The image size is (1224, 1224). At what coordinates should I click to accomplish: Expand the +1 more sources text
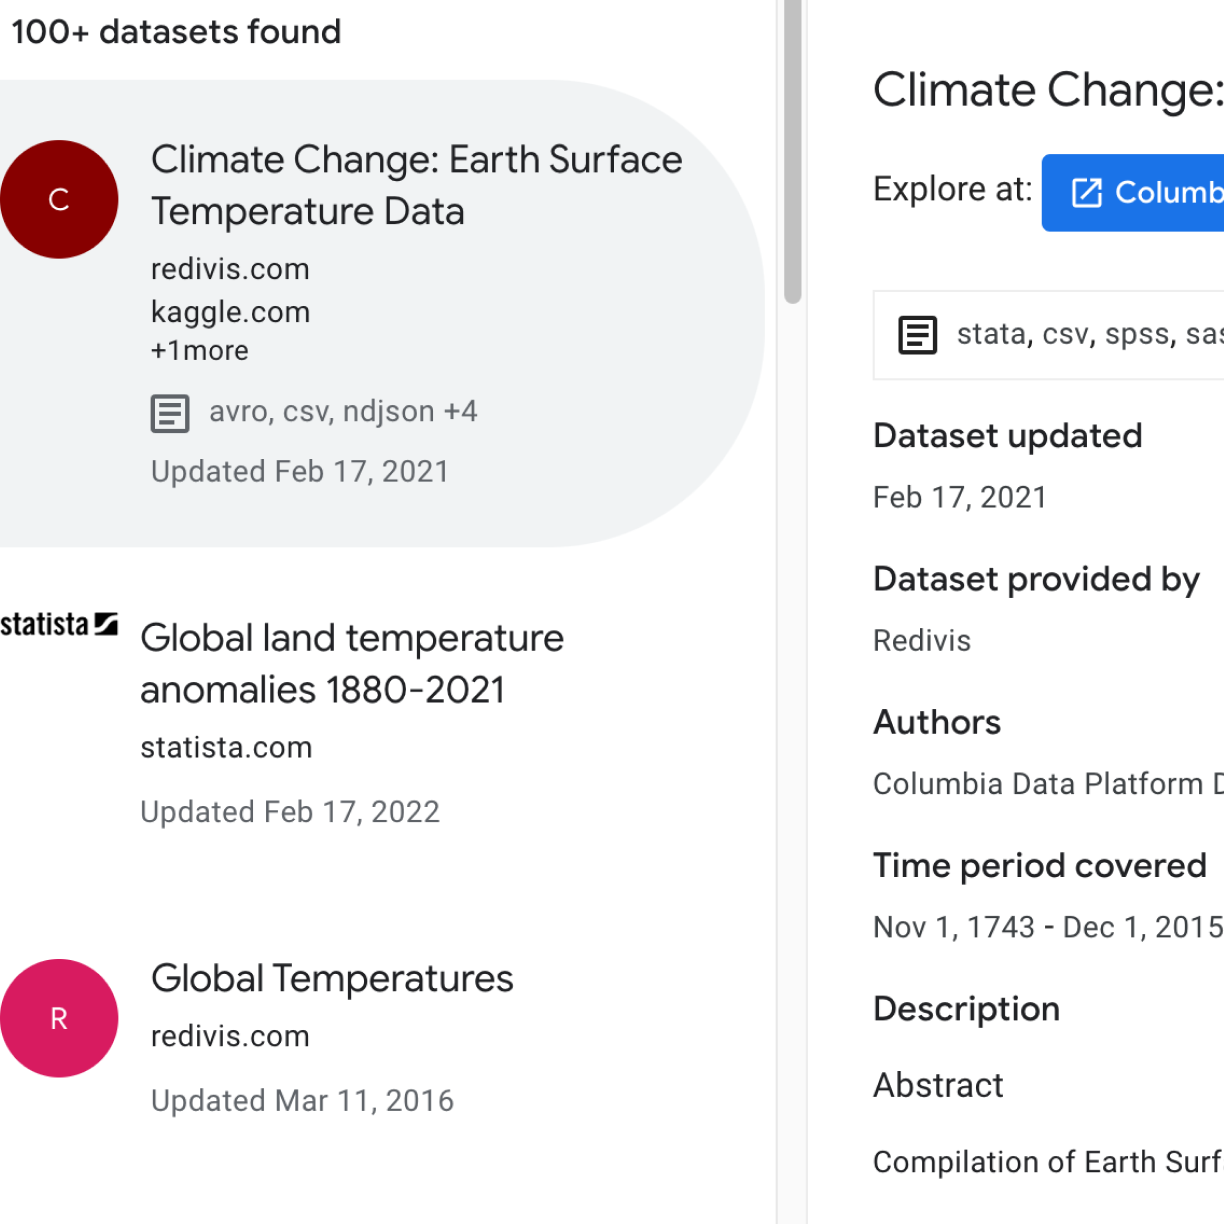pyautogui.click(x=200, y=351)
